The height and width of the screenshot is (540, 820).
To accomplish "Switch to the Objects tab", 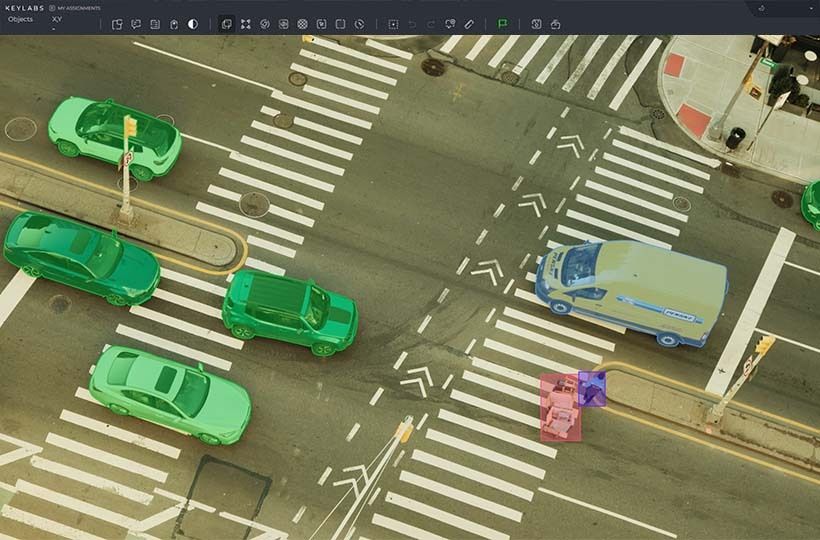I will 20,19.
